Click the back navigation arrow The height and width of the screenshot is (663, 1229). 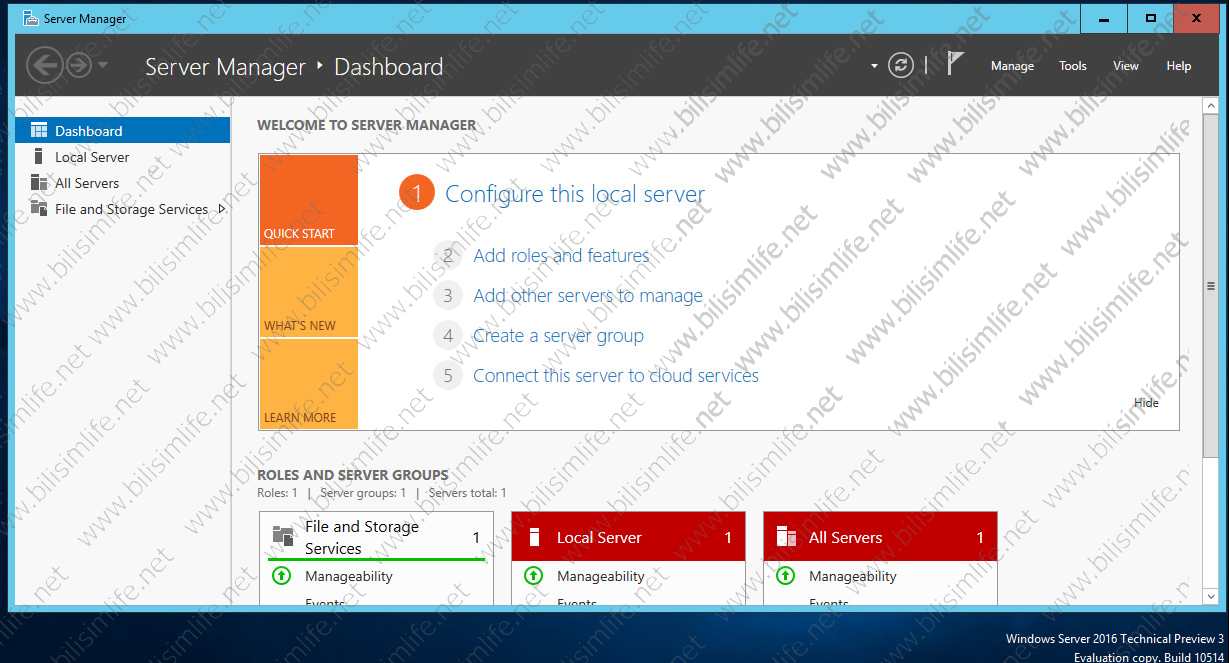(x=44, y=66)
